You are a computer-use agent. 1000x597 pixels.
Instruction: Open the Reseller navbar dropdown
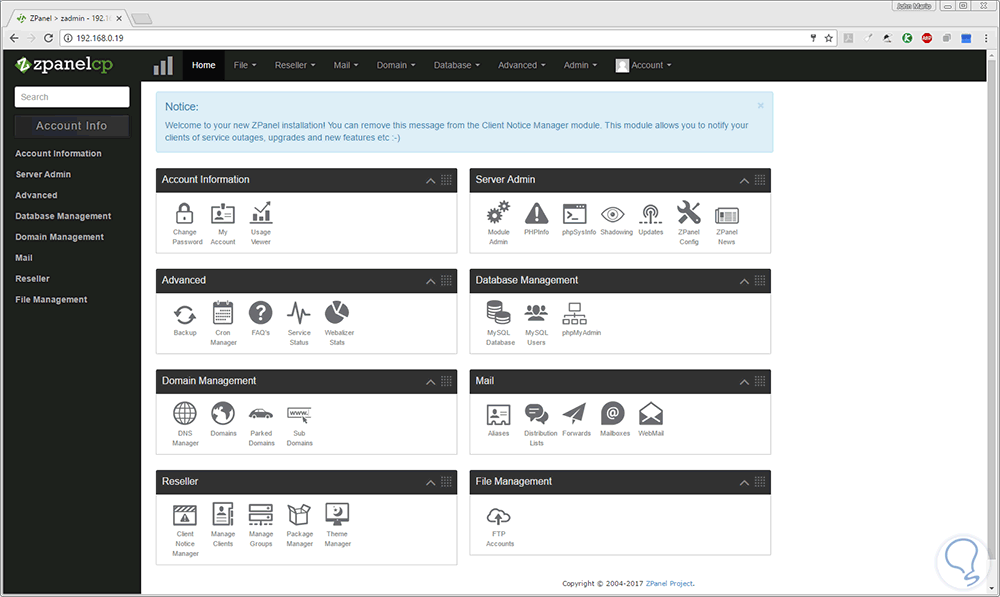295,65
